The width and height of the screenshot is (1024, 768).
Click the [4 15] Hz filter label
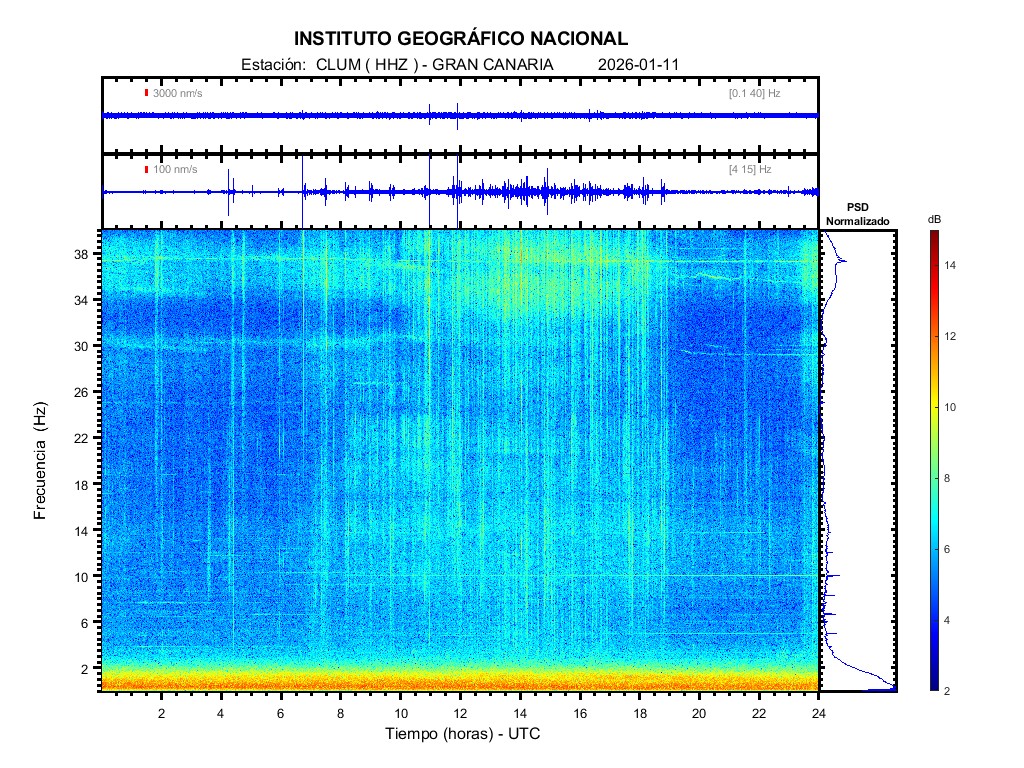pyautogui.click(x=750, y=169)
